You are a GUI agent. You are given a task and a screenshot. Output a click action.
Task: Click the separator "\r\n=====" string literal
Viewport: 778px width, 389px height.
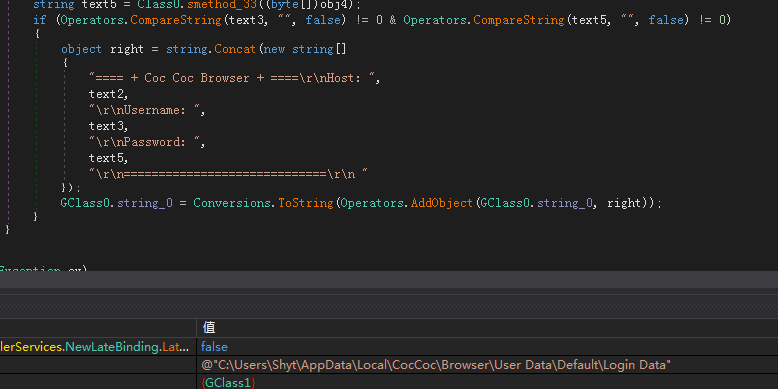pos(228,174)
